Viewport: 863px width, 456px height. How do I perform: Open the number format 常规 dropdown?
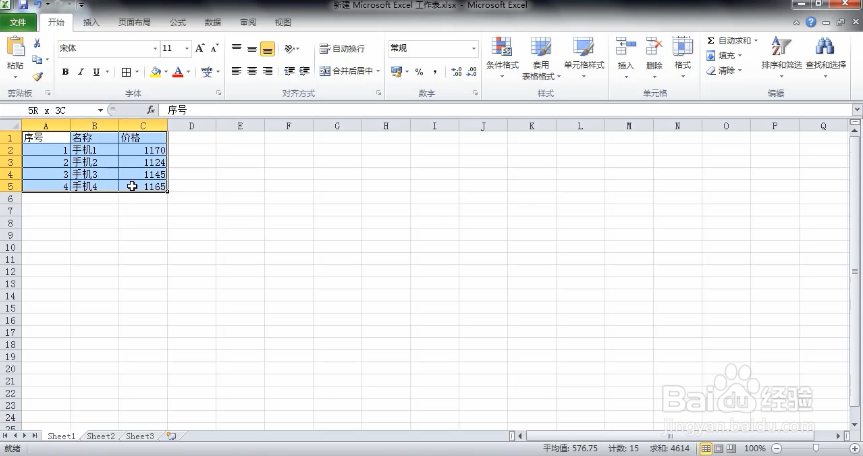pos(473,48)
